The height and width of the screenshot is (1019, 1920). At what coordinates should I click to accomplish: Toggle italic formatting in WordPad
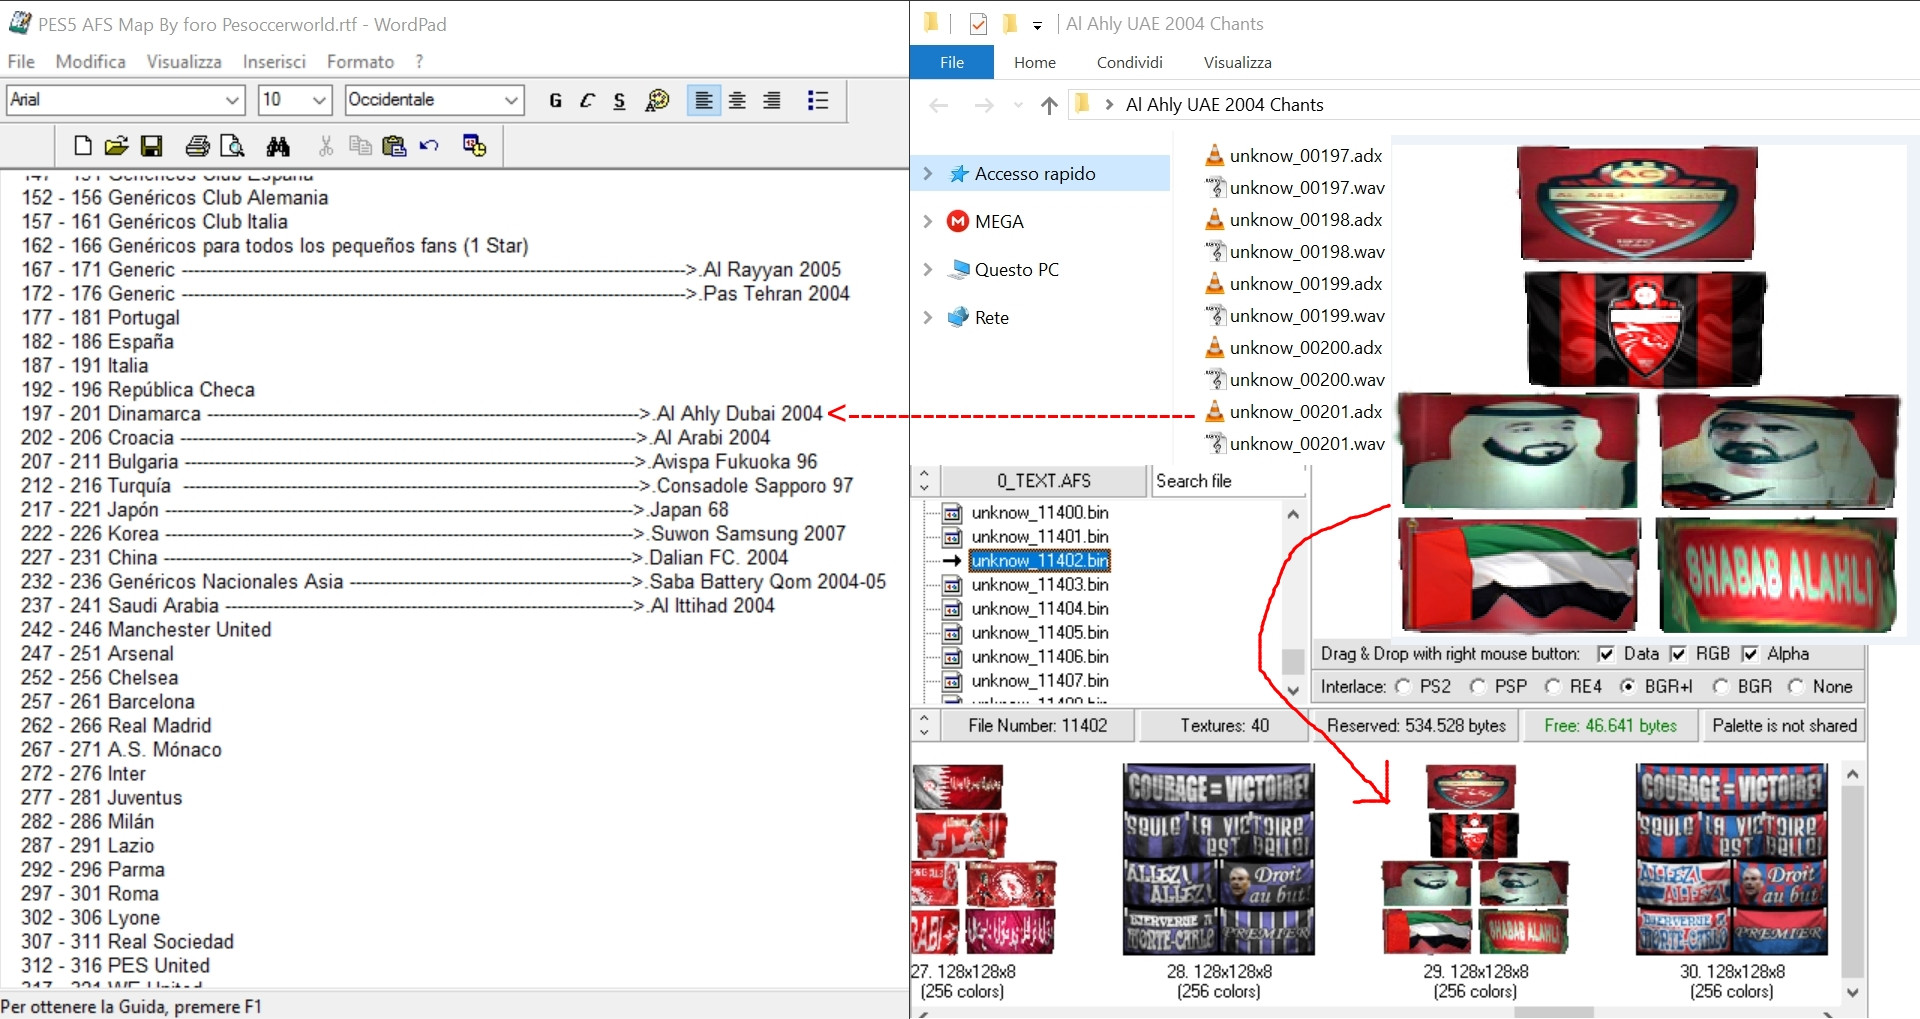587,100
